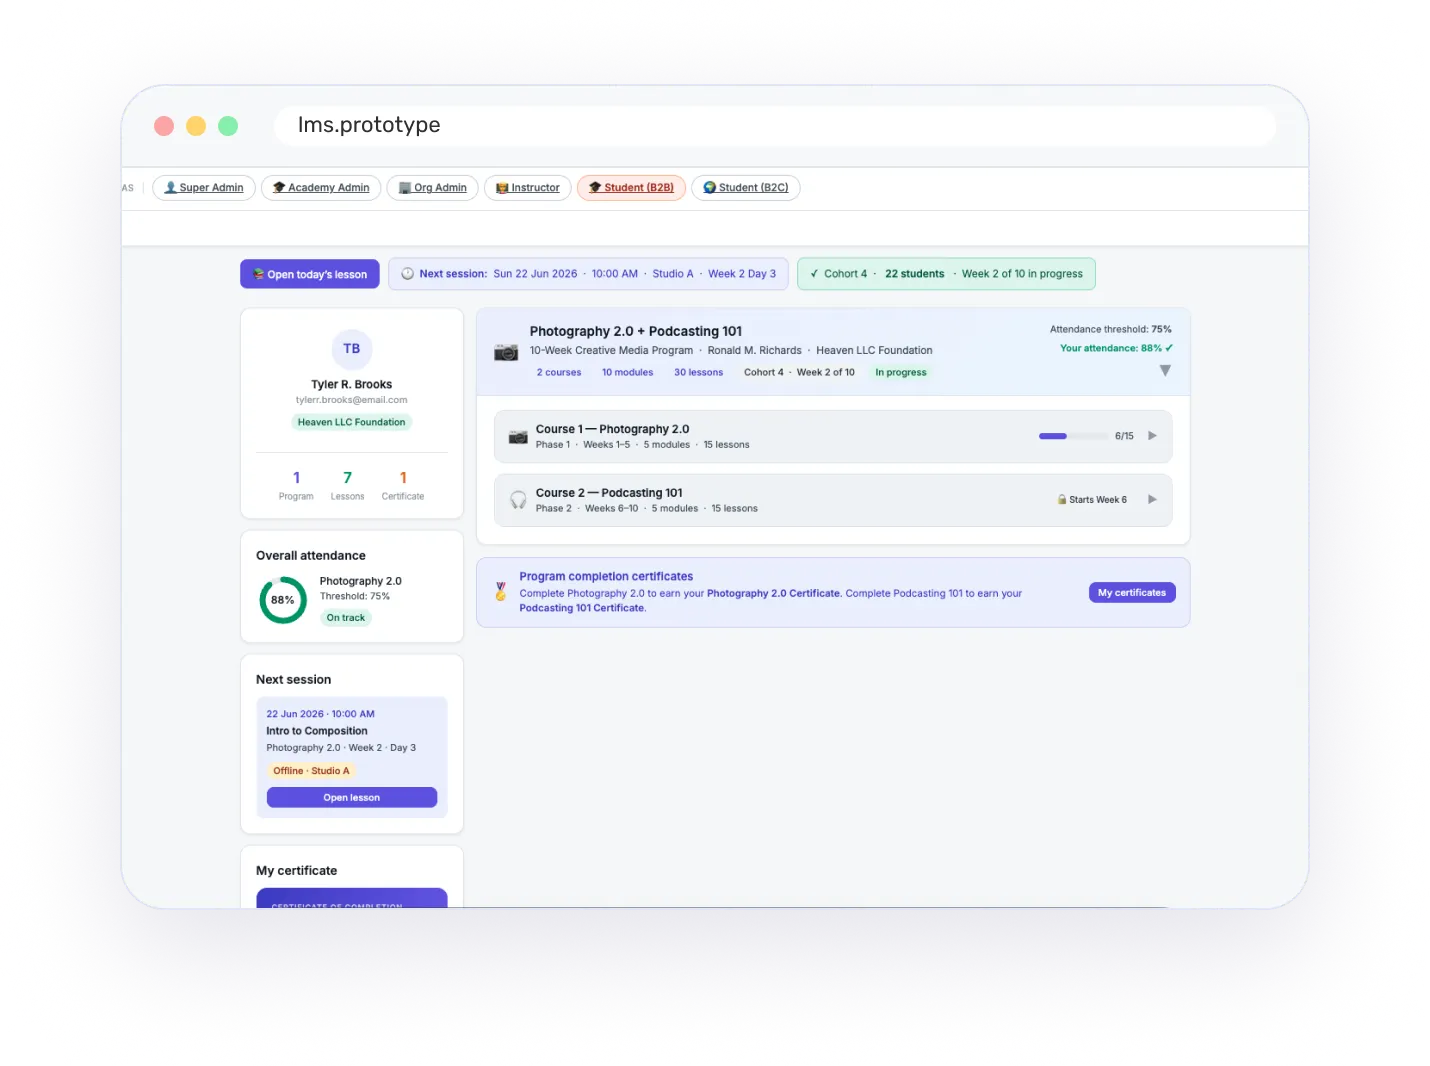Viewport: 1430px width, 1066px height.
Task: Click the Podcasting 101 Certificate link text
Action: point(582,608)
